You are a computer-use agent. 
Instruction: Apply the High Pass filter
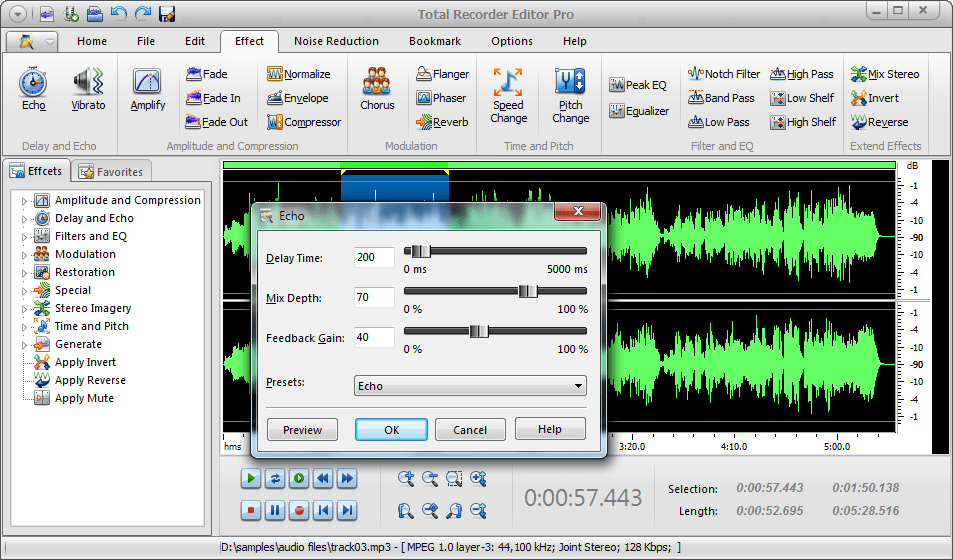coord(802,74)
